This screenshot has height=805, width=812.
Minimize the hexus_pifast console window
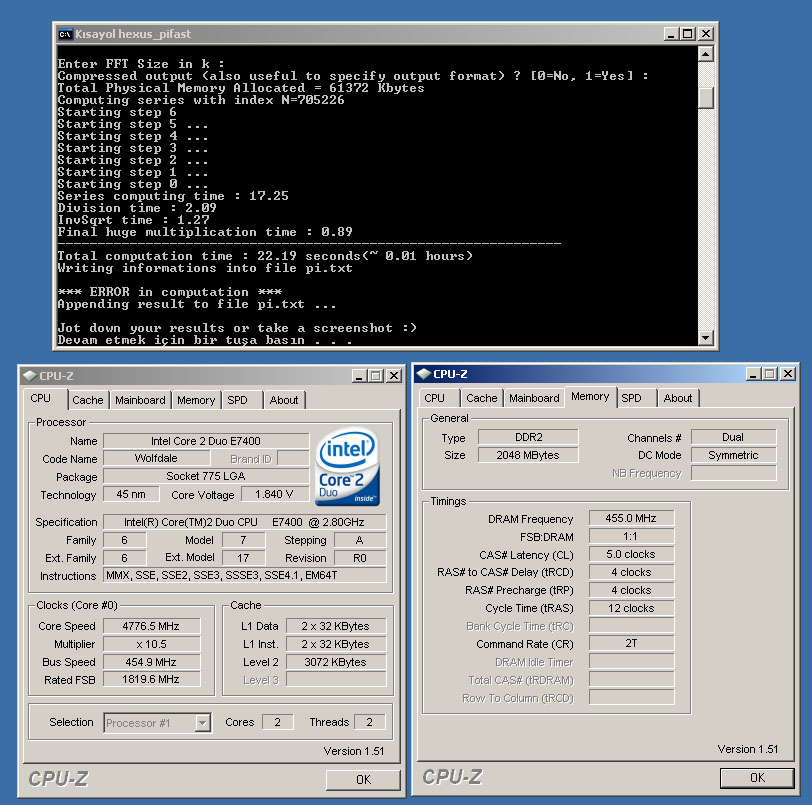[672, 34]
